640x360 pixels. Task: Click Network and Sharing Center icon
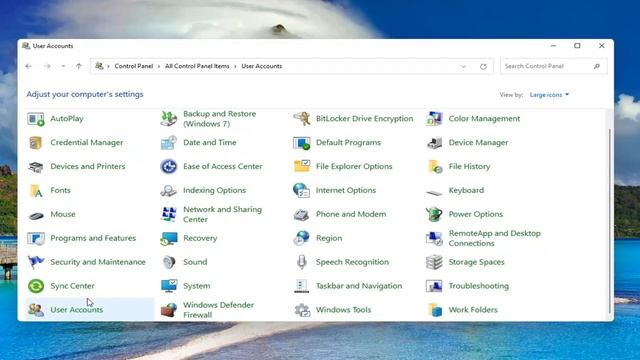click(x=169, y=214)
